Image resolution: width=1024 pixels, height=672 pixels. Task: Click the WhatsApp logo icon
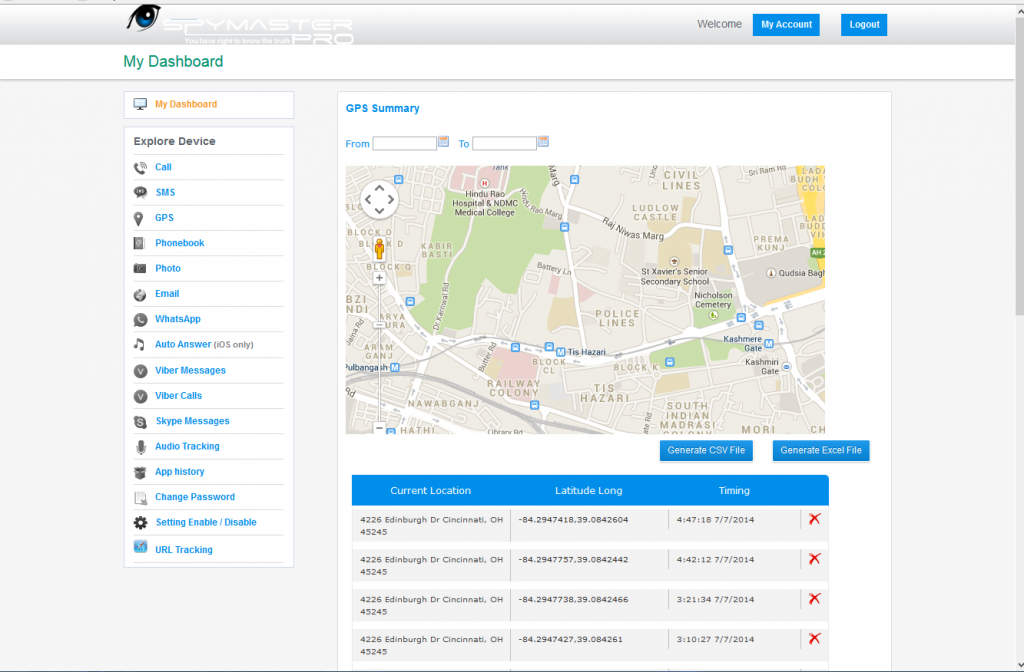pyautogui.click(x=140, y=319)
